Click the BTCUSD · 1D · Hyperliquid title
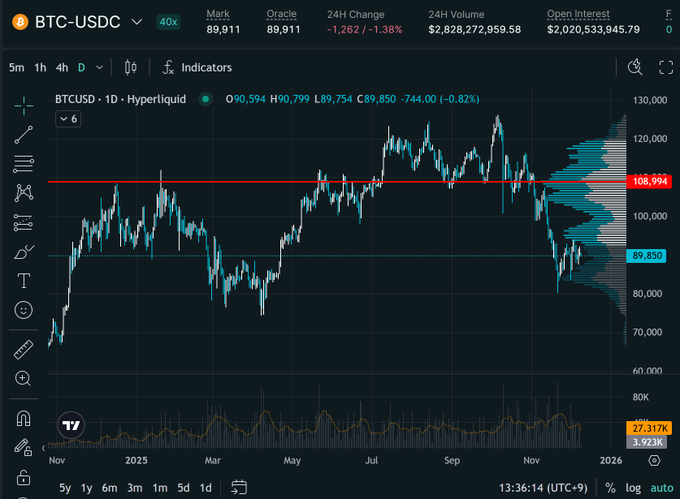Screen dimensions: 680x499 coord(121,99)
